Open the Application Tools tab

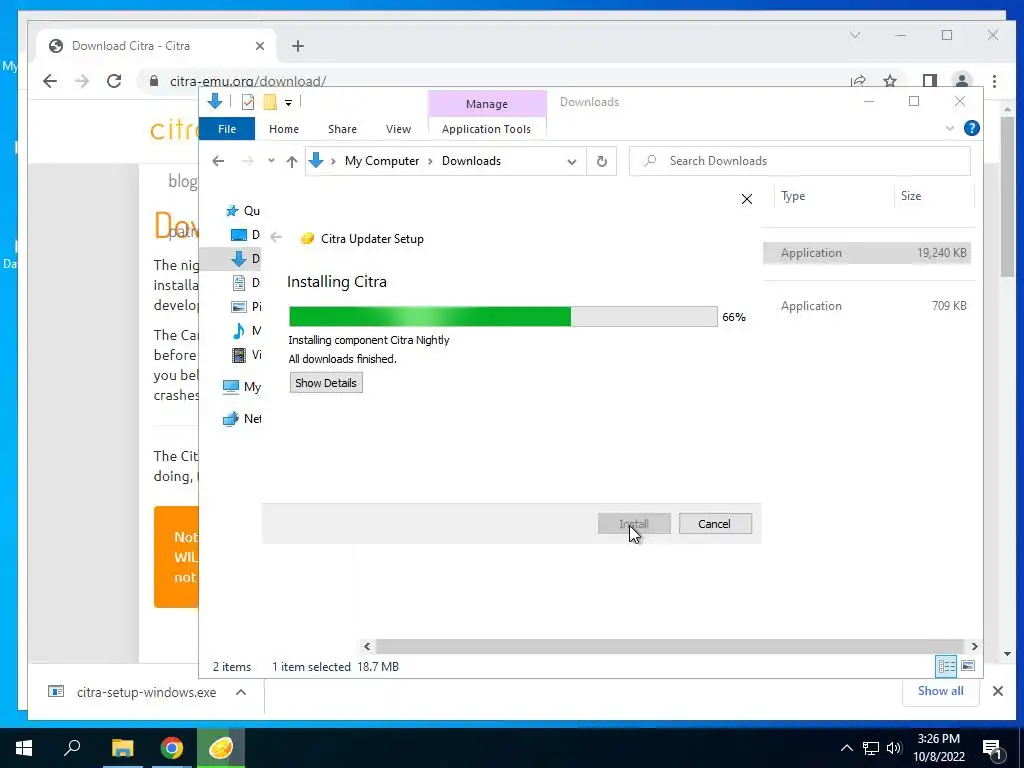pyautogui.click(x=487, y=129)
